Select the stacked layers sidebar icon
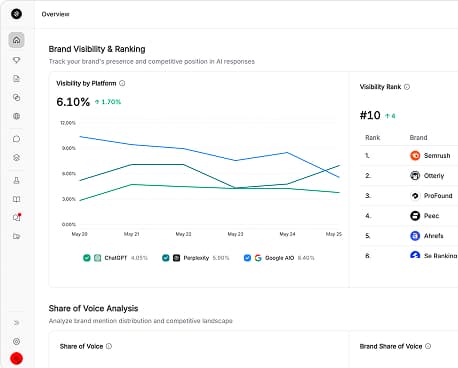 pyautogui.click(x=16, y=158)
